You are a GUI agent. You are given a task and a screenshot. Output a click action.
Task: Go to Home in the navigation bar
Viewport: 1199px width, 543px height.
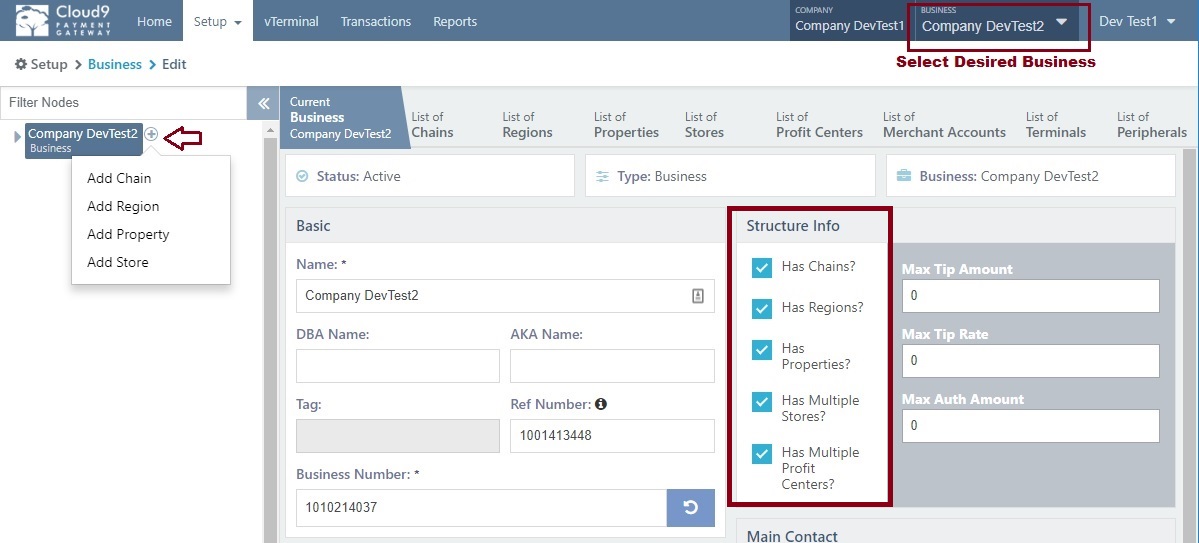pyautogui.click(x=154, y=21)
